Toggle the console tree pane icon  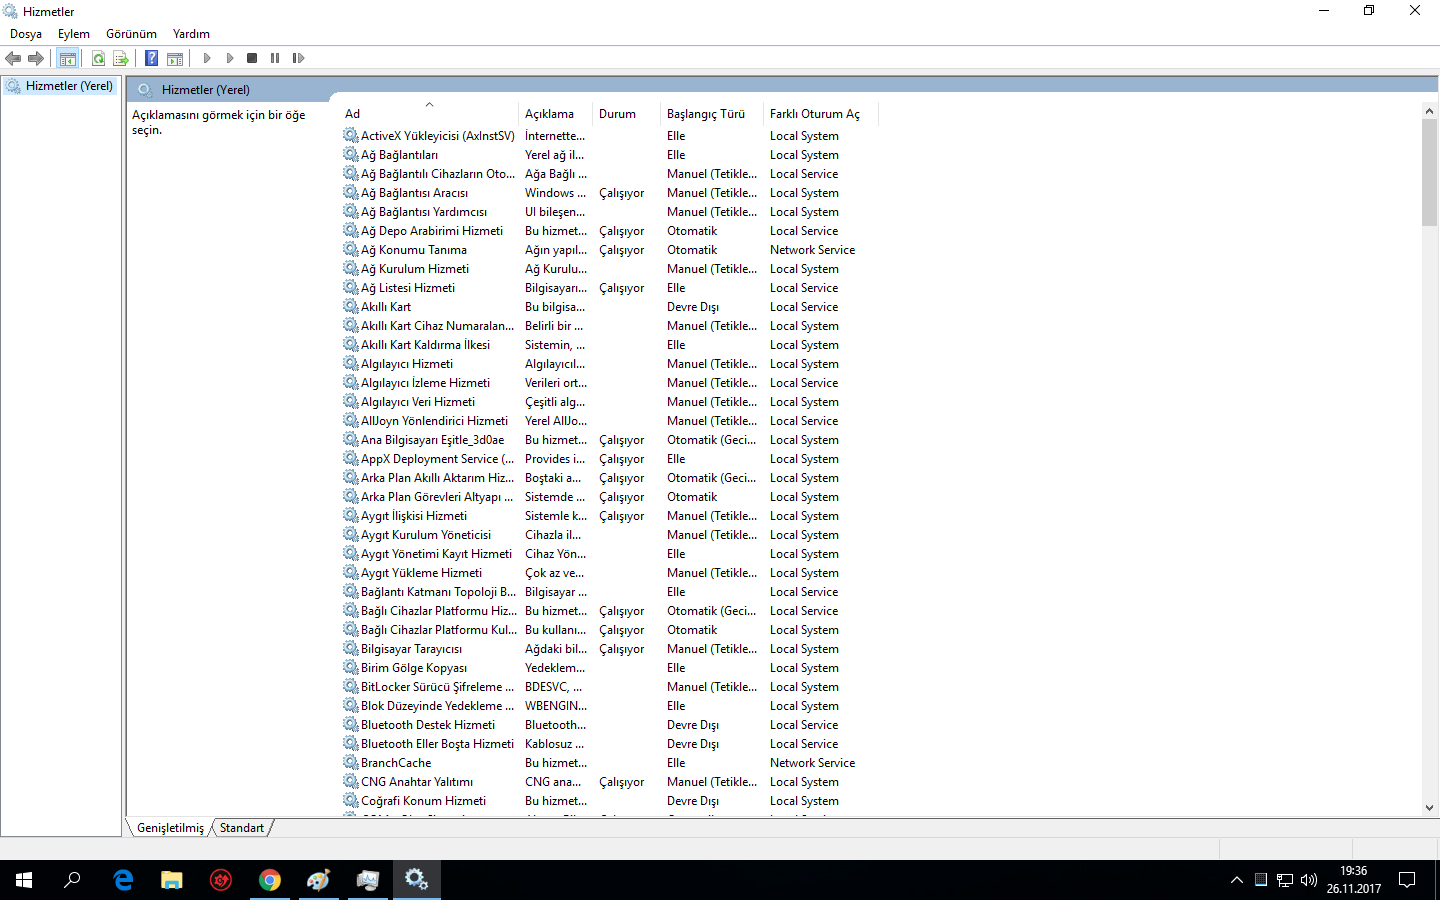pyautogui.click(x=68, y=58)
